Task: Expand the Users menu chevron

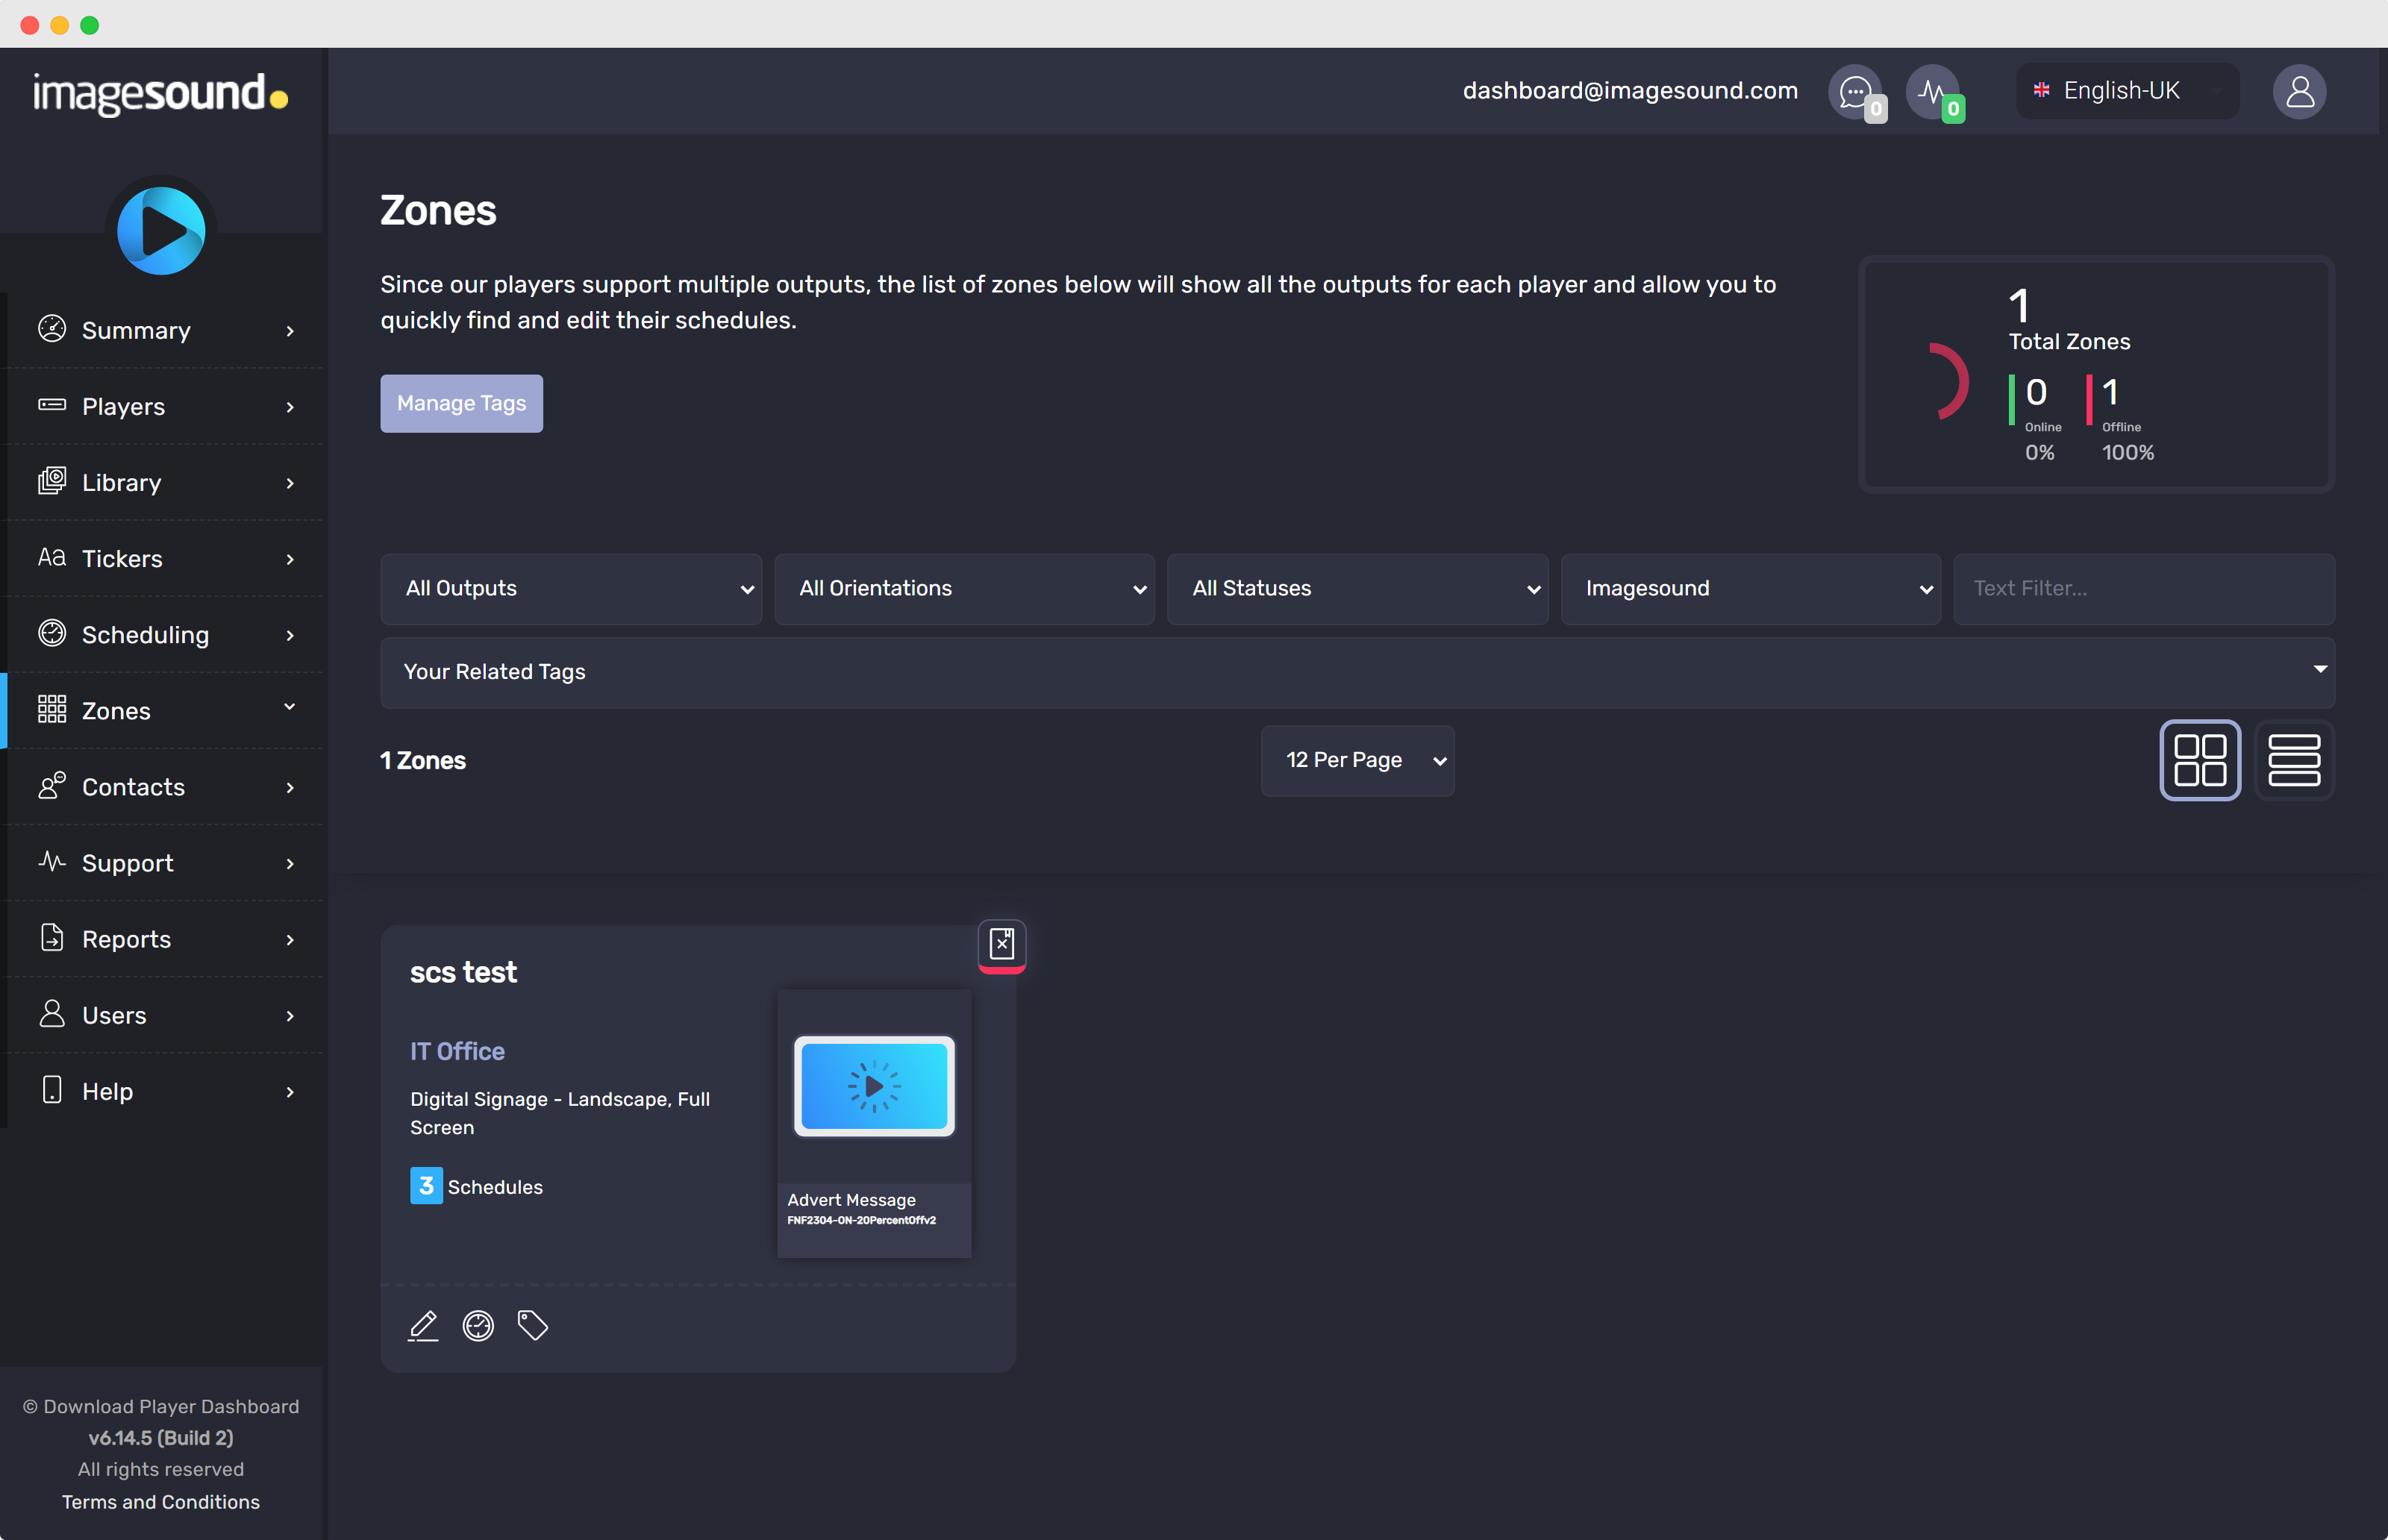Action: pyautogui.click(x=290, y=1016)
